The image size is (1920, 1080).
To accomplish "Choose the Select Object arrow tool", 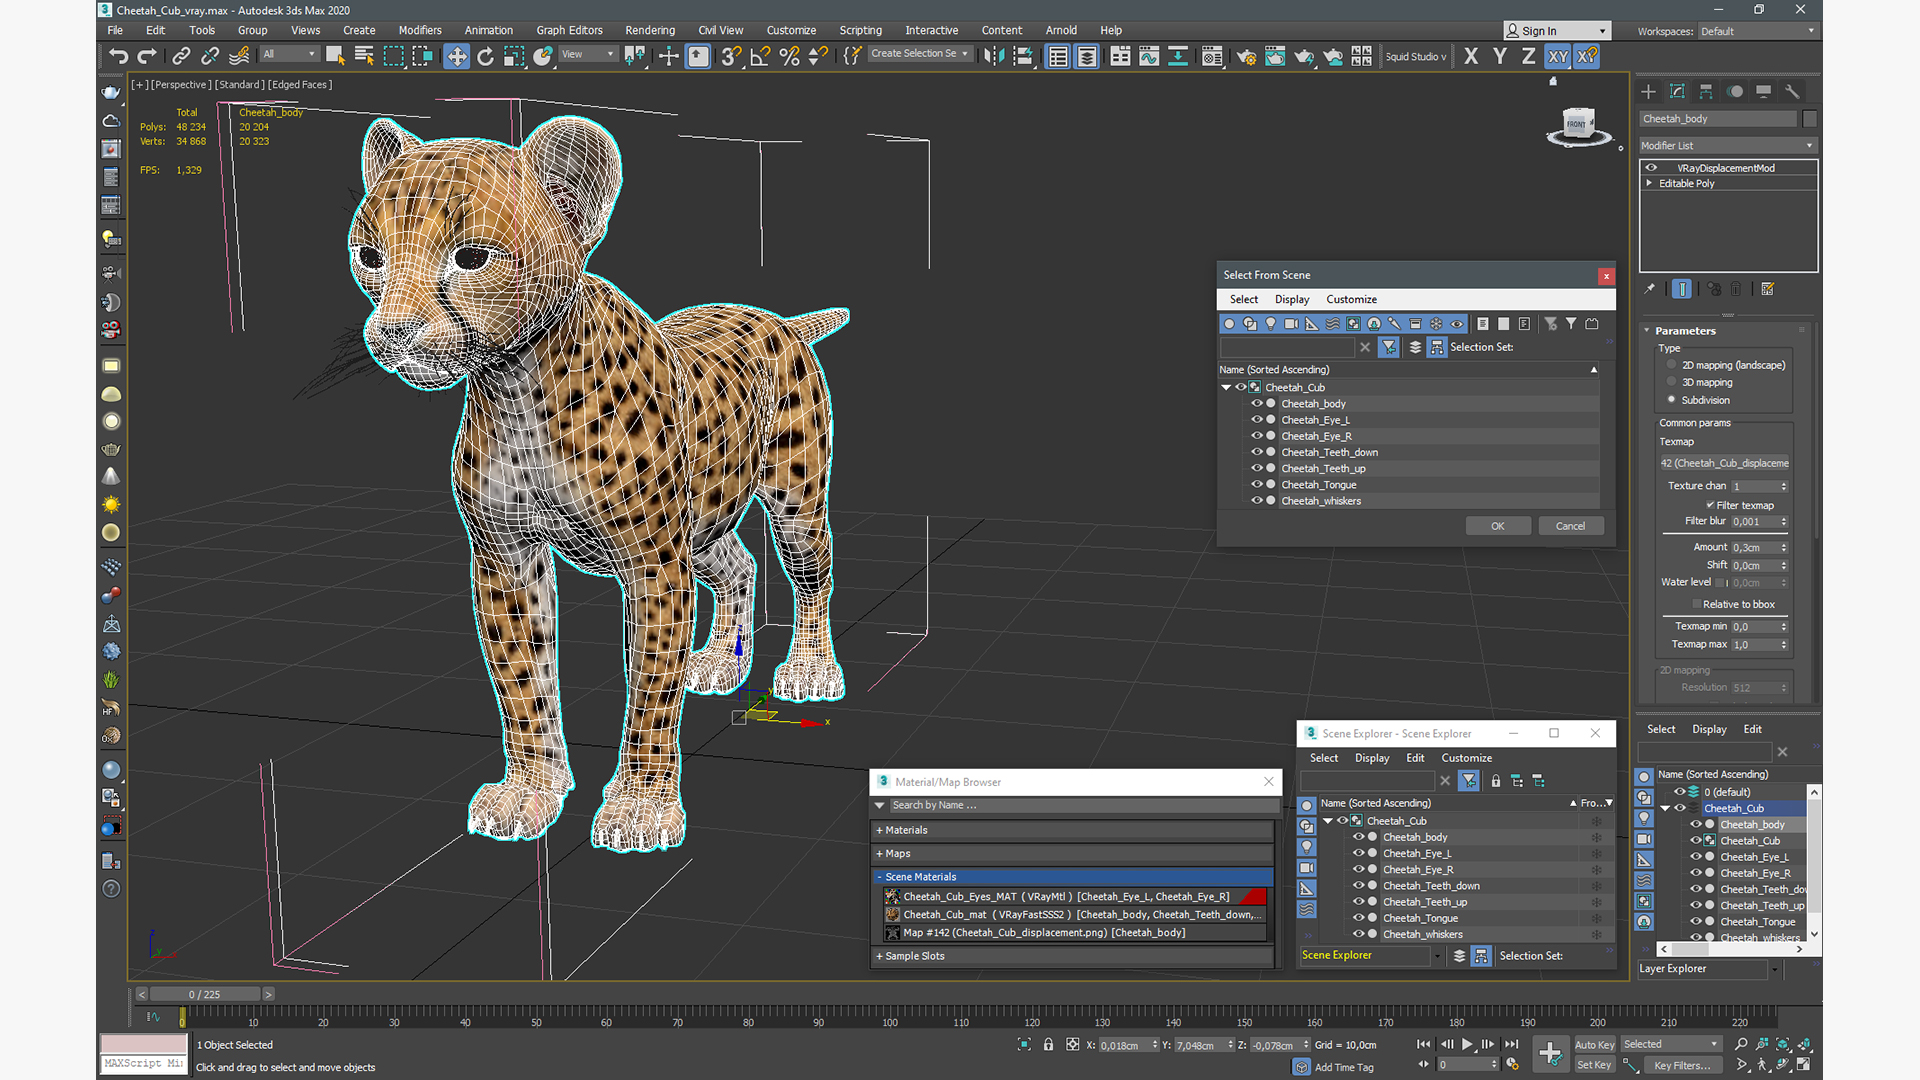I will (335, 57).
